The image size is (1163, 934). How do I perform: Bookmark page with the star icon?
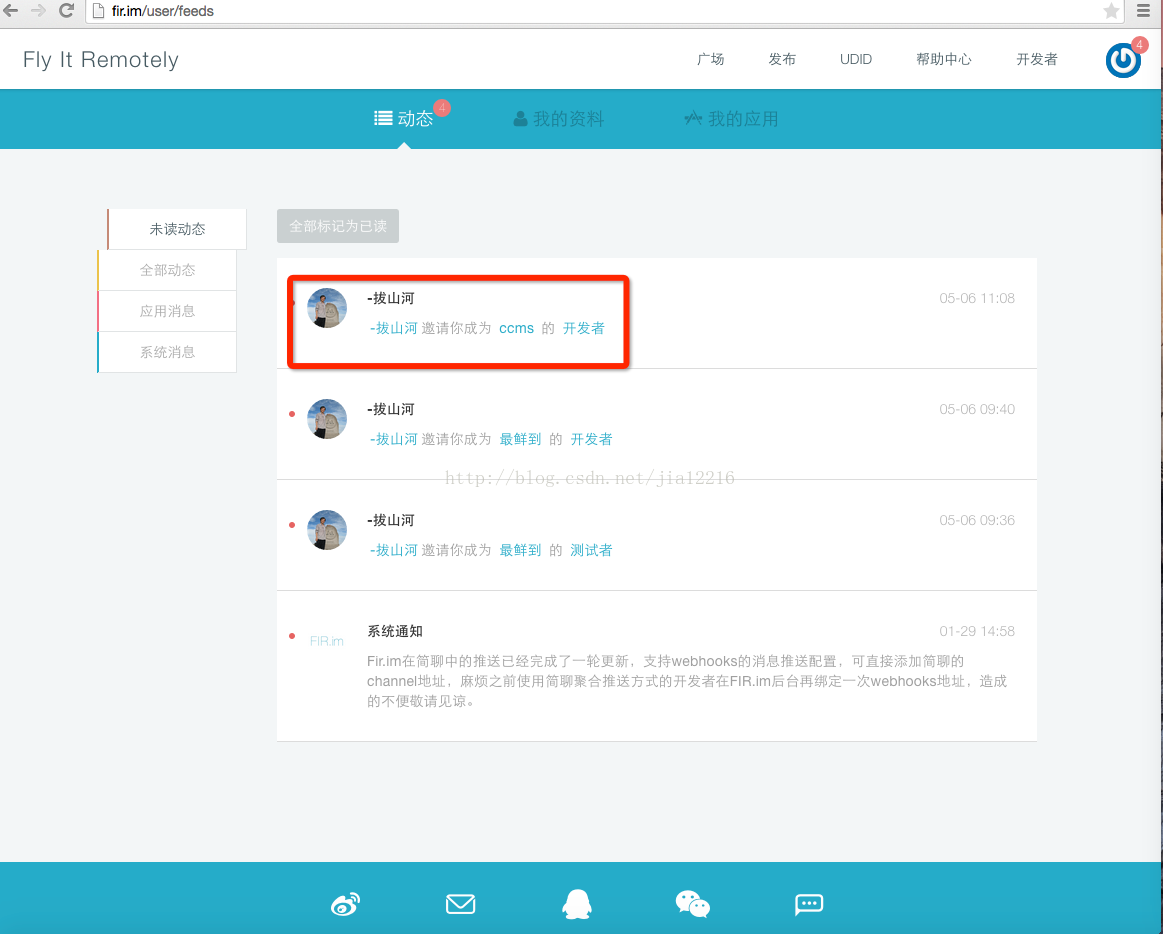[x=1111, y=11]
